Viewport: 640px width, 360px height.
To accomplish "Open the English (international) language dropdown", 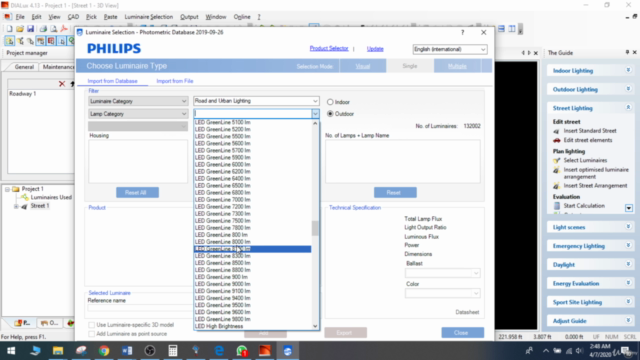I will (450, 49).
